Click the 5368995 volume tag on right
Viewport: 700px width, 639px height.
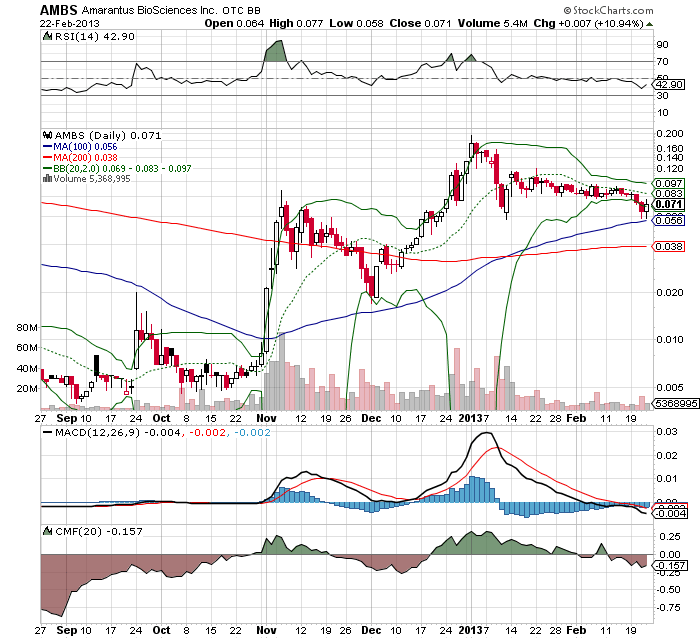pyautogui.click(x=676, y=403)
